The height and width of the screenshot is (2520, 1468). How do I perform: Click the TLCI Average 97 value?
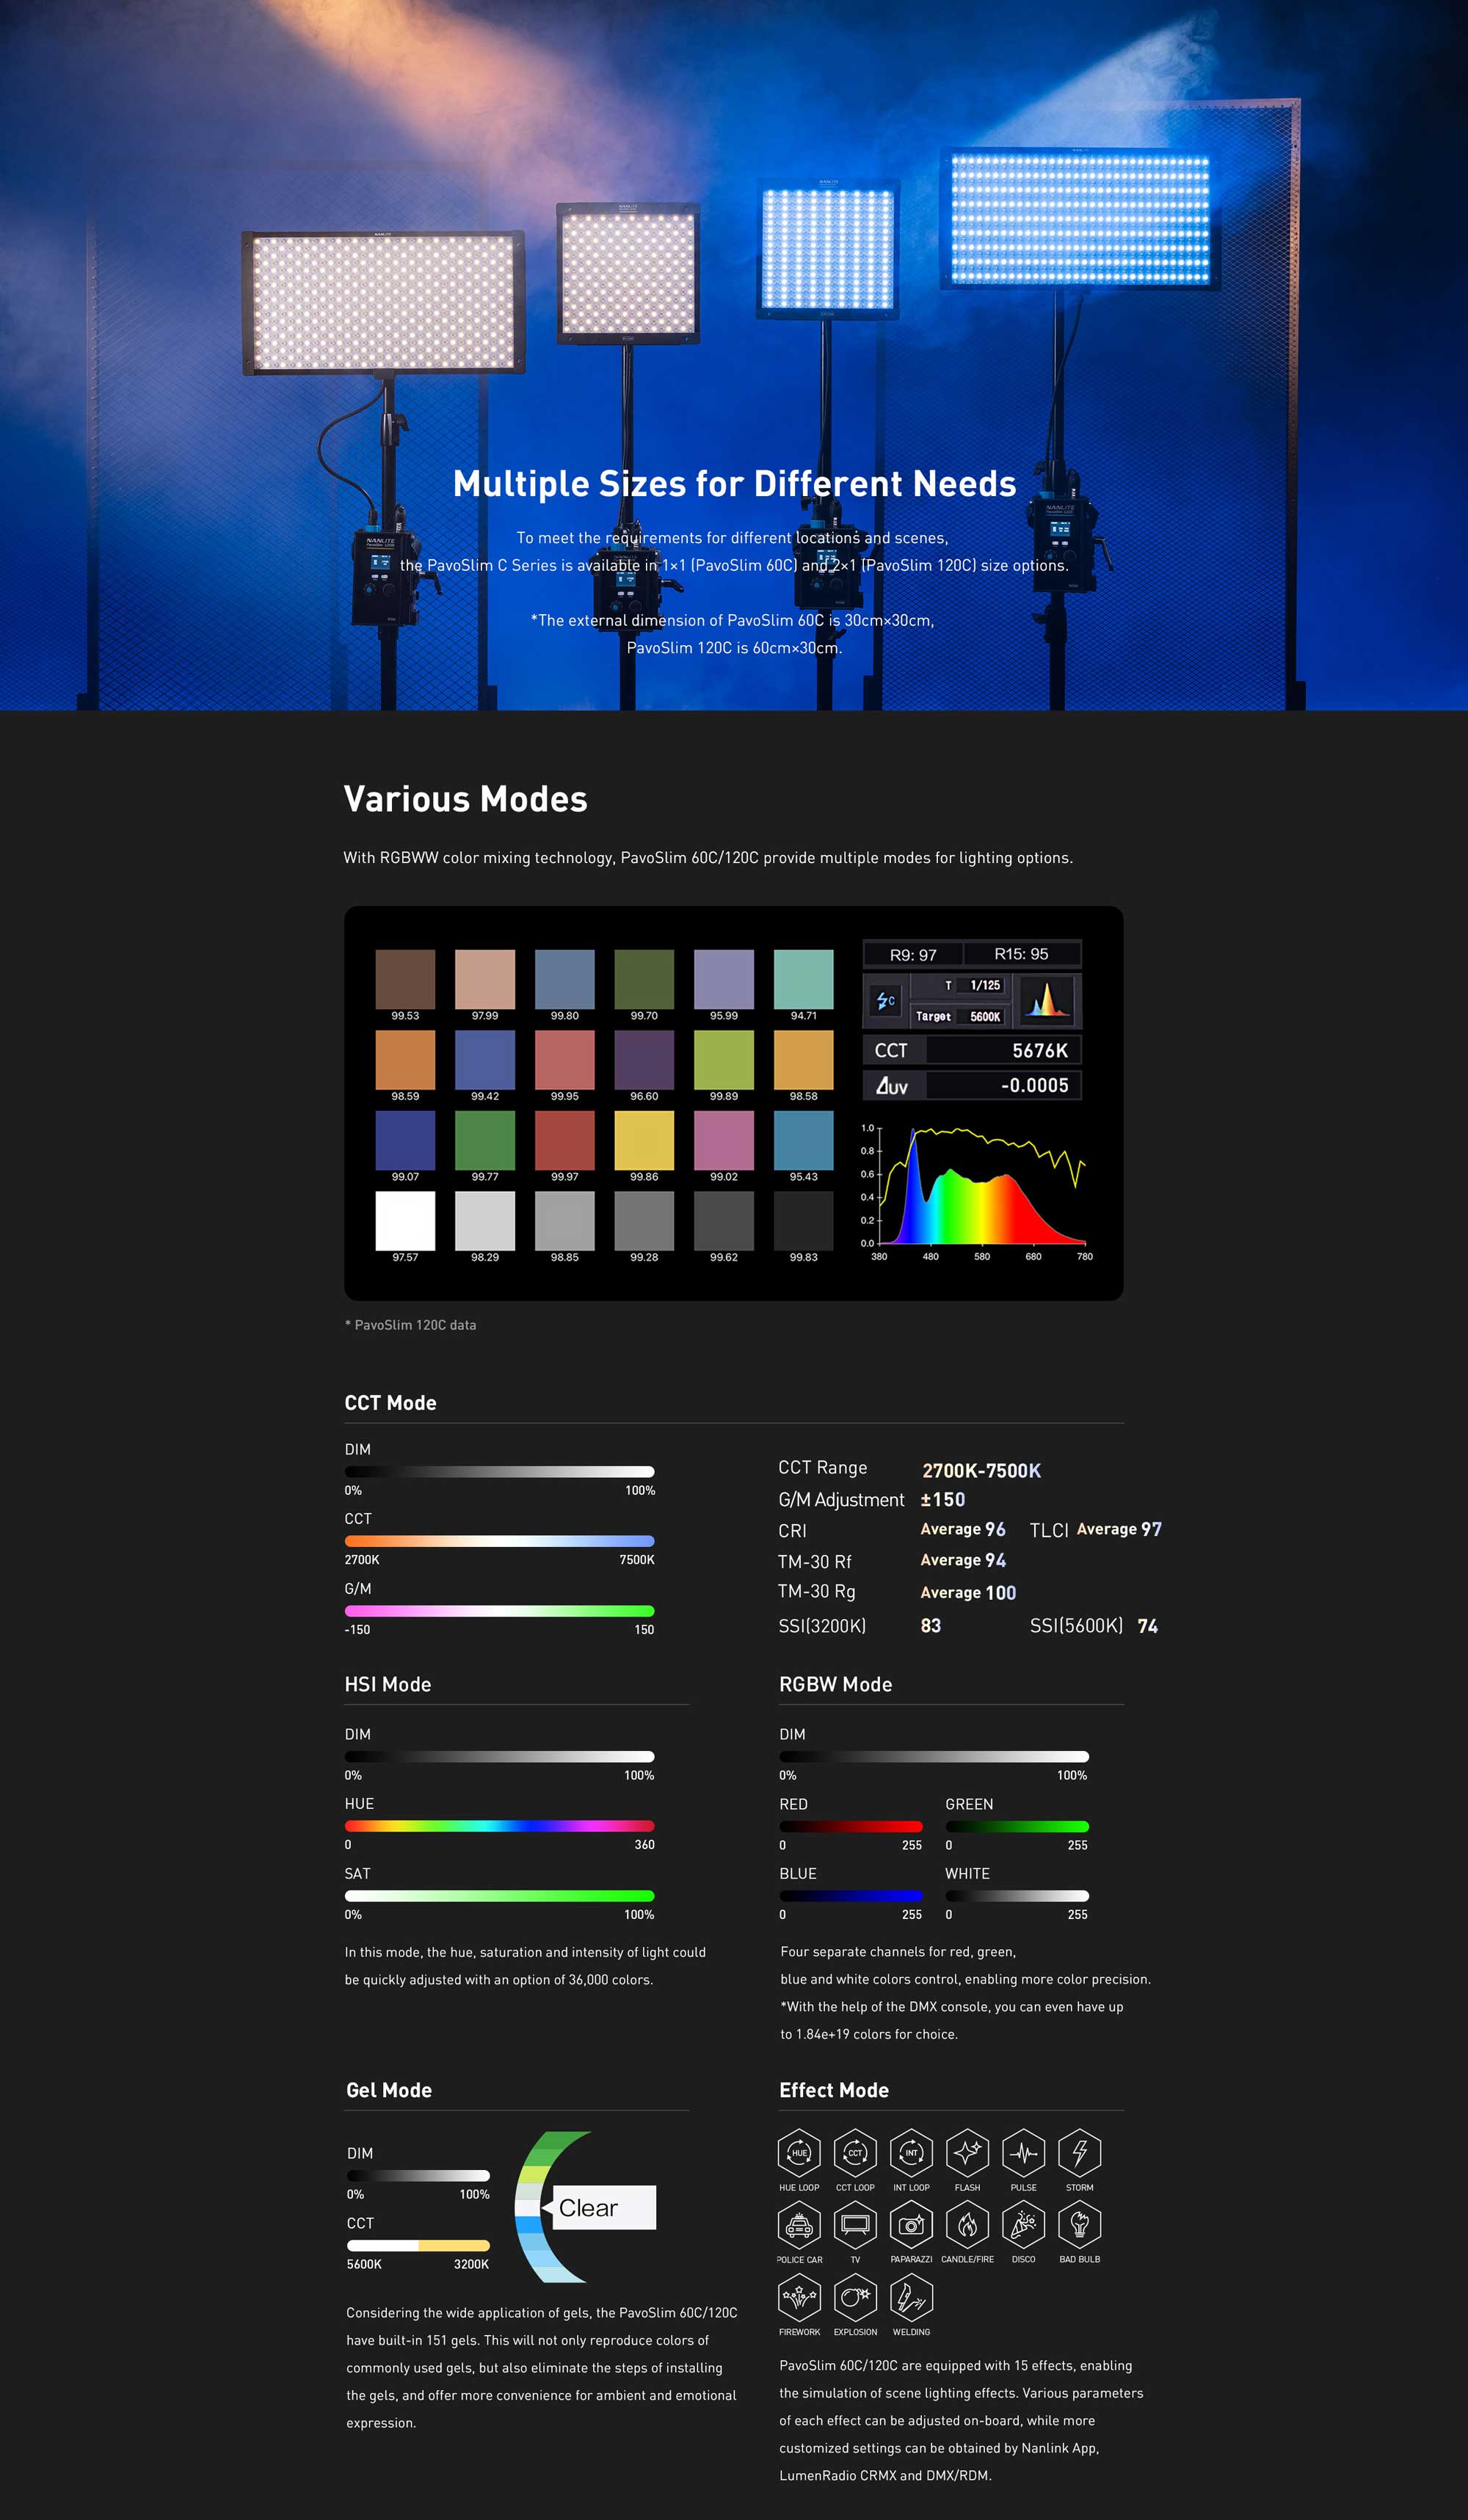[x=1119, y=1529]
